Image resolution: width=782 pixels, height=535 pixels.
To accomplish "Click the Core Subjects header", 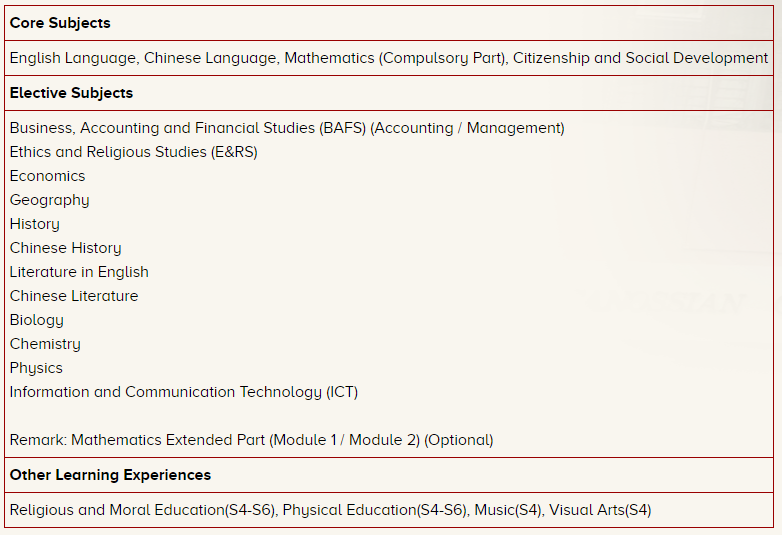I will tap(60, 23).
